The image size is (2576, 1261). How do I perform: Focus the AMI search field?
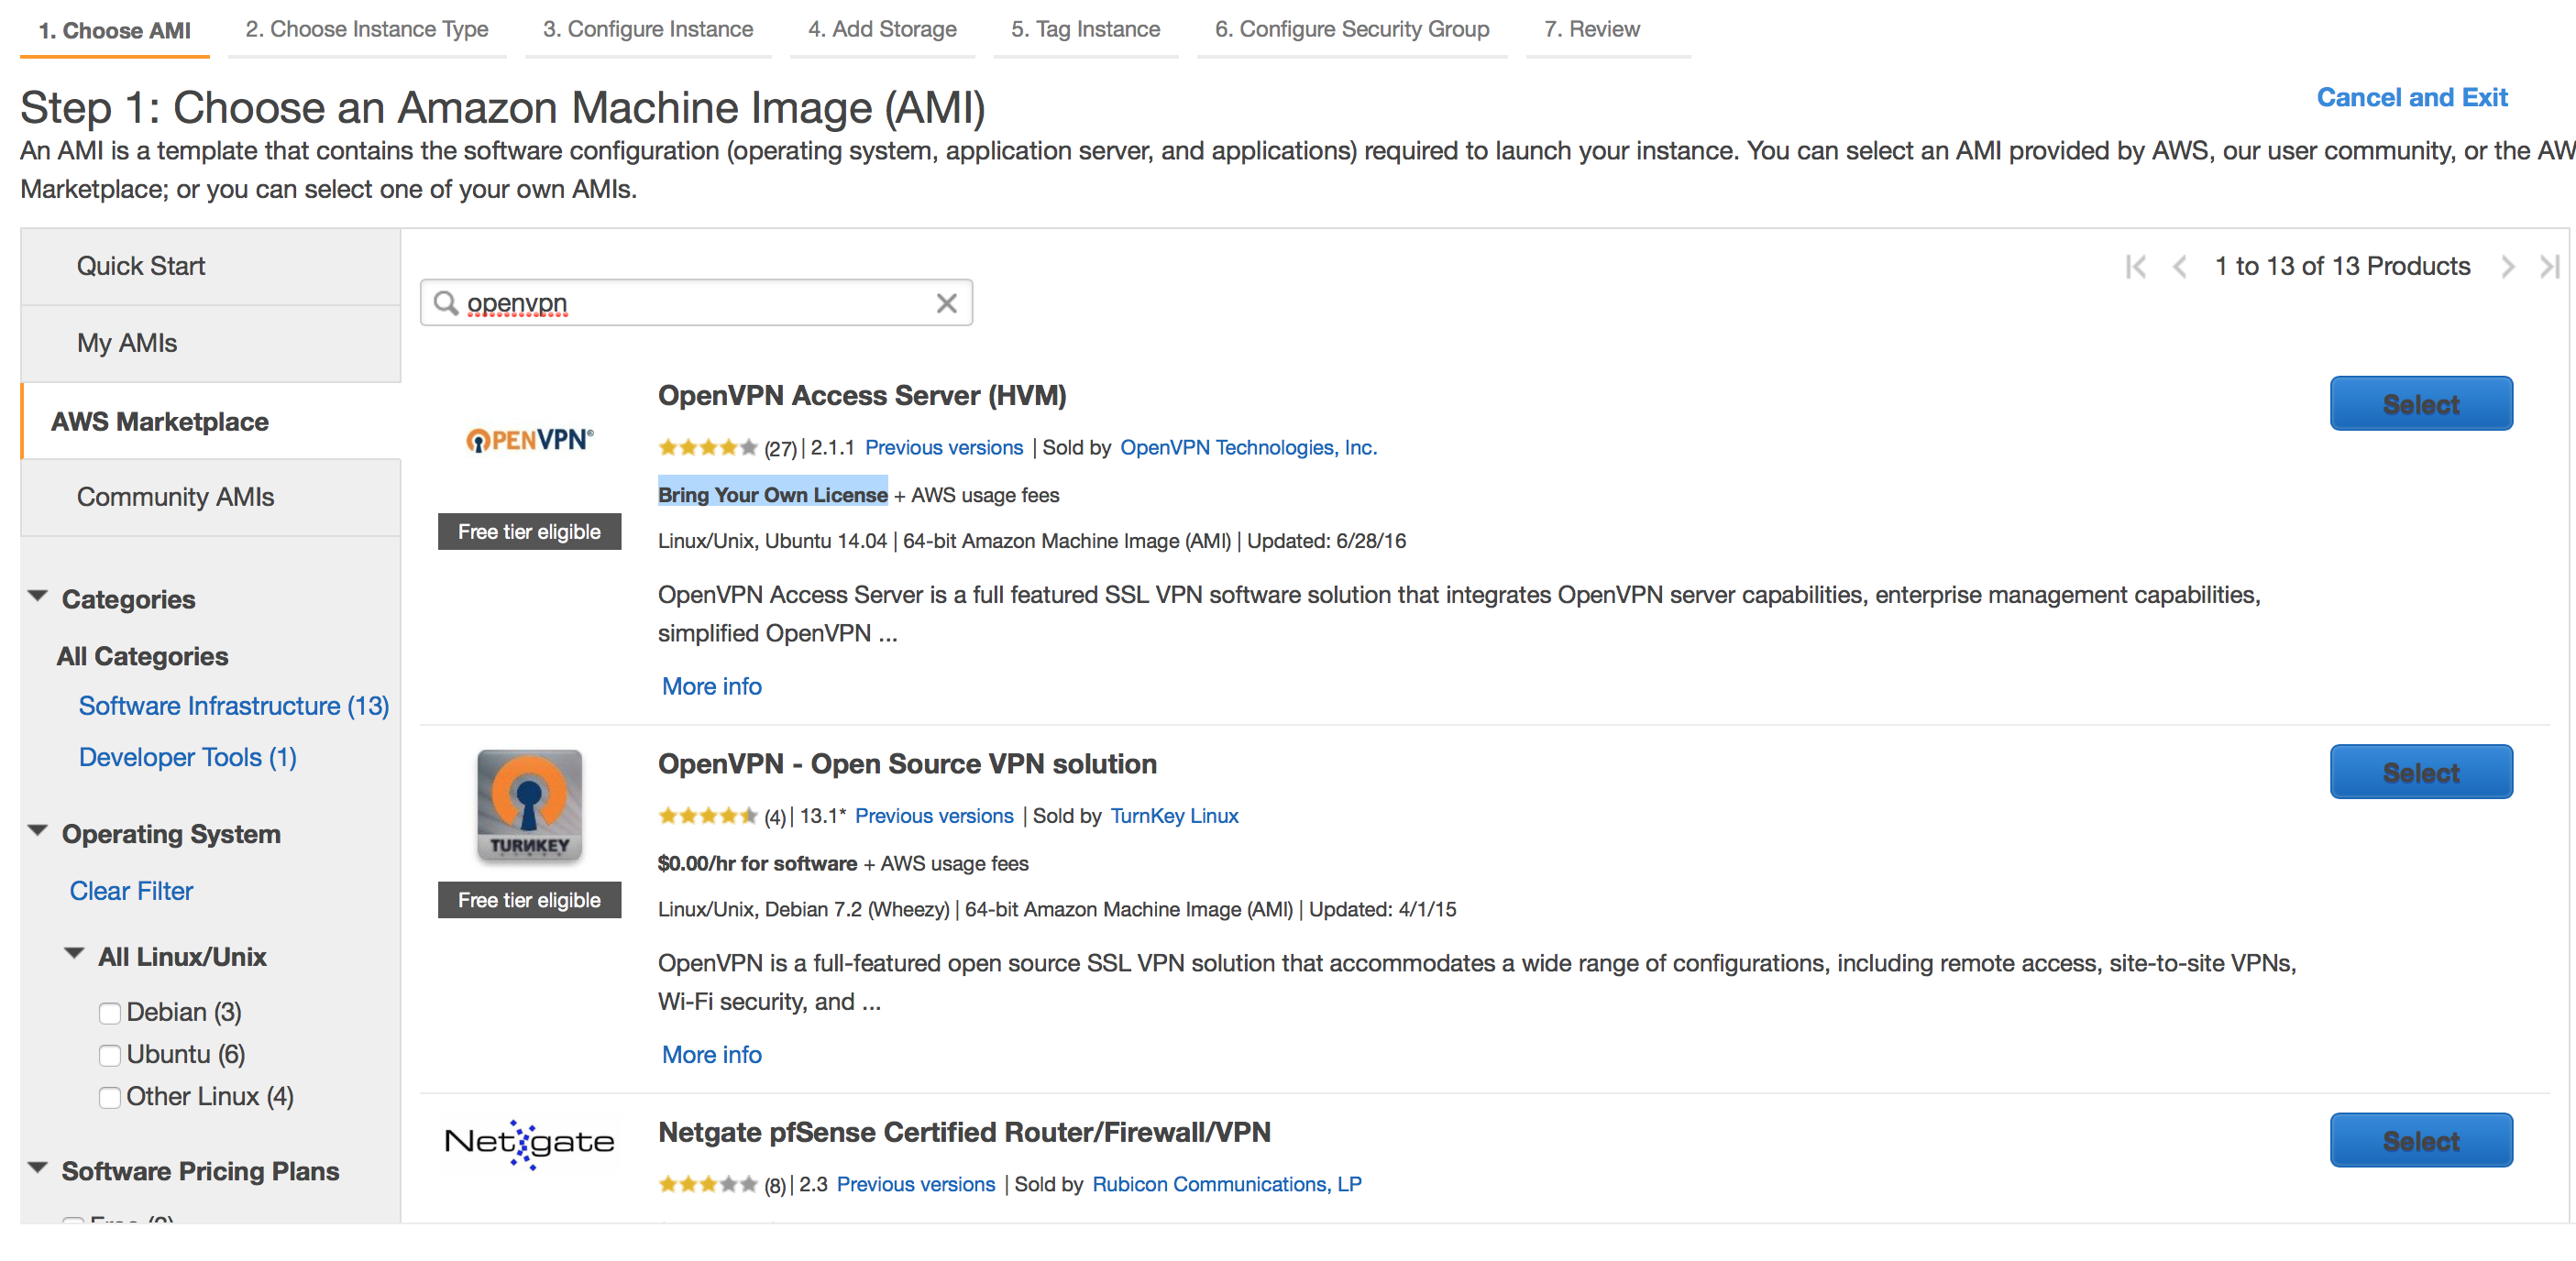(x=696, y=303)
